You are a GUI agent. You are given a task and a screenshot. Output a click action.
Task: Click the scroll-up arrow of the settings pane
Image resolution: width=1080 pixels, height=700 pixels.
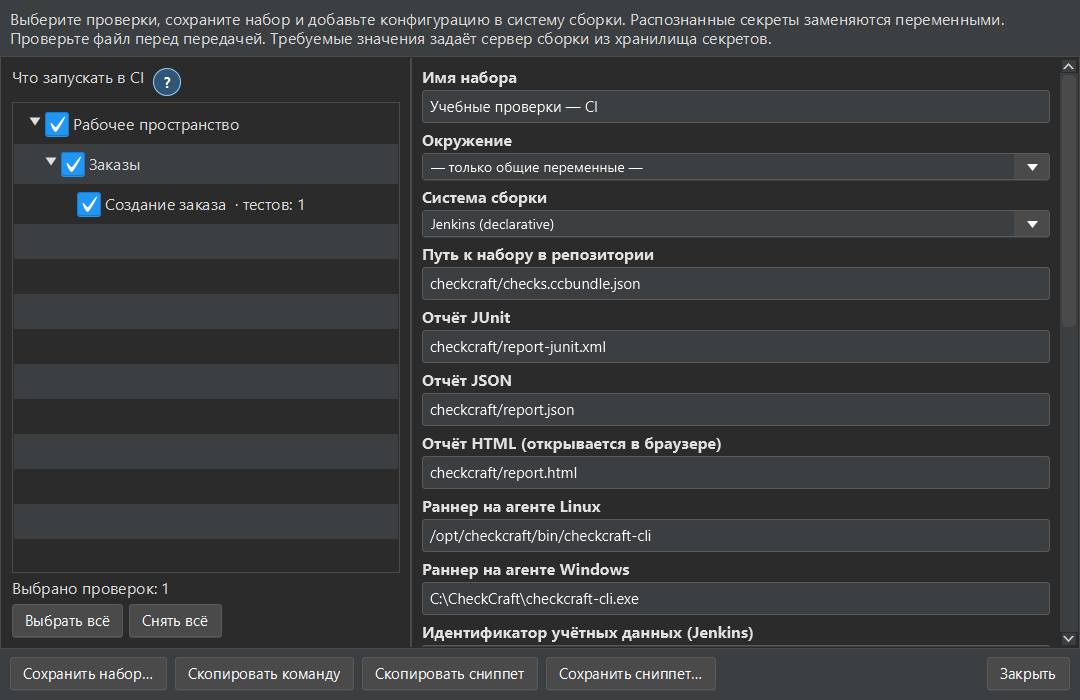1068,66
